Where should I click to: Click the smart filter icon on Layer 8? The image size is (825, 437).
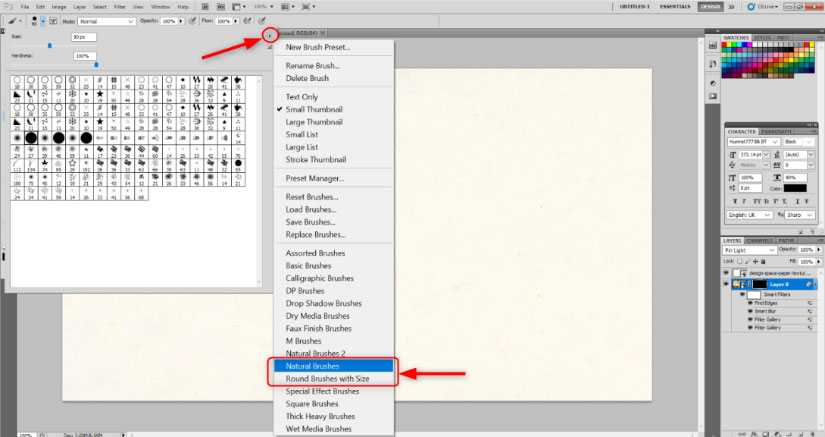811,284
